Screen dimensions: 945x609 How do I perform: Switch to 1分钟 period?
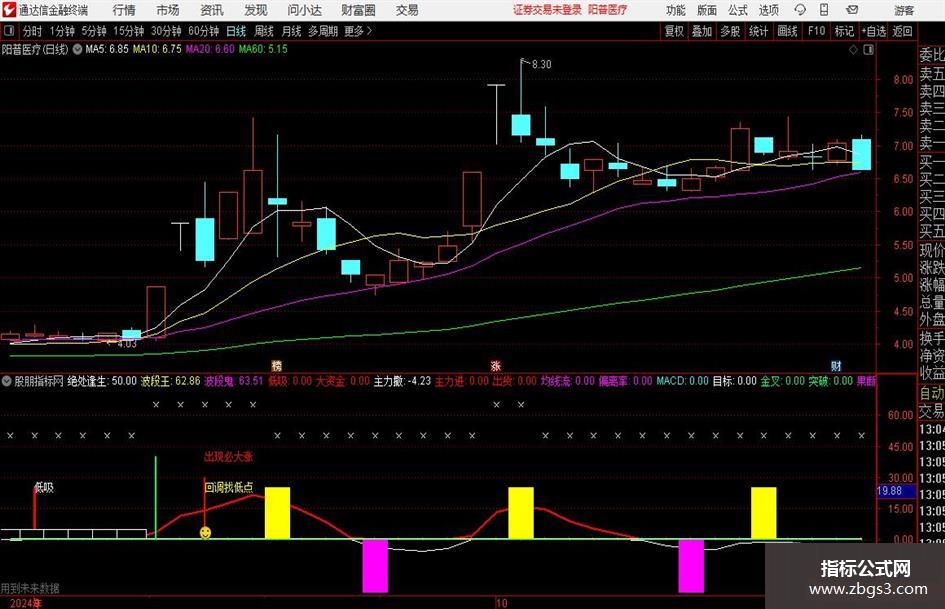62,31
